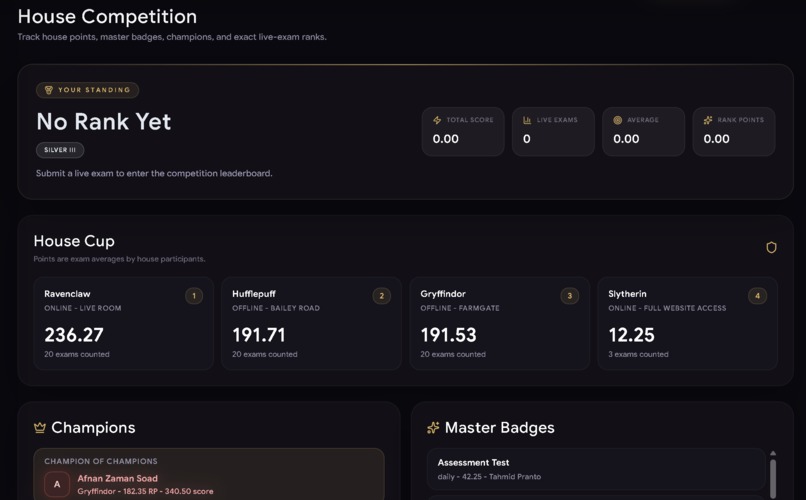The height and width of the screenshot is (500, 806).
Task: Click 'daily - 42.25 - Tahmid Pranto' text
Action: click(x=489, y=477)
